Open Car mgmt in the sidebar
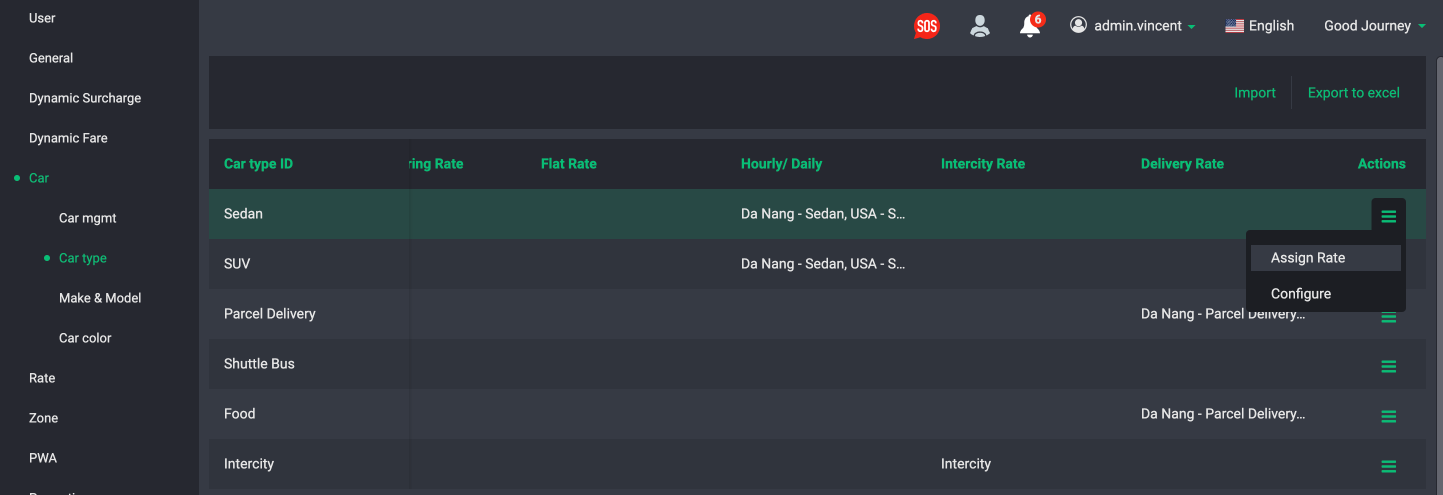This screenshot has height=495, width=1443. click(88, 218)
